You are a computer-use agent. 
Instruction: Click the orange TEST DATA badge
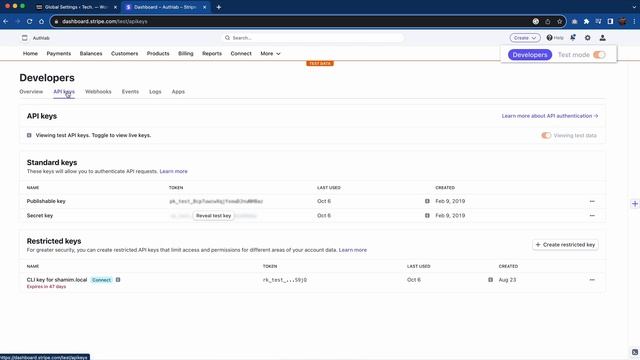coord(320,63)
